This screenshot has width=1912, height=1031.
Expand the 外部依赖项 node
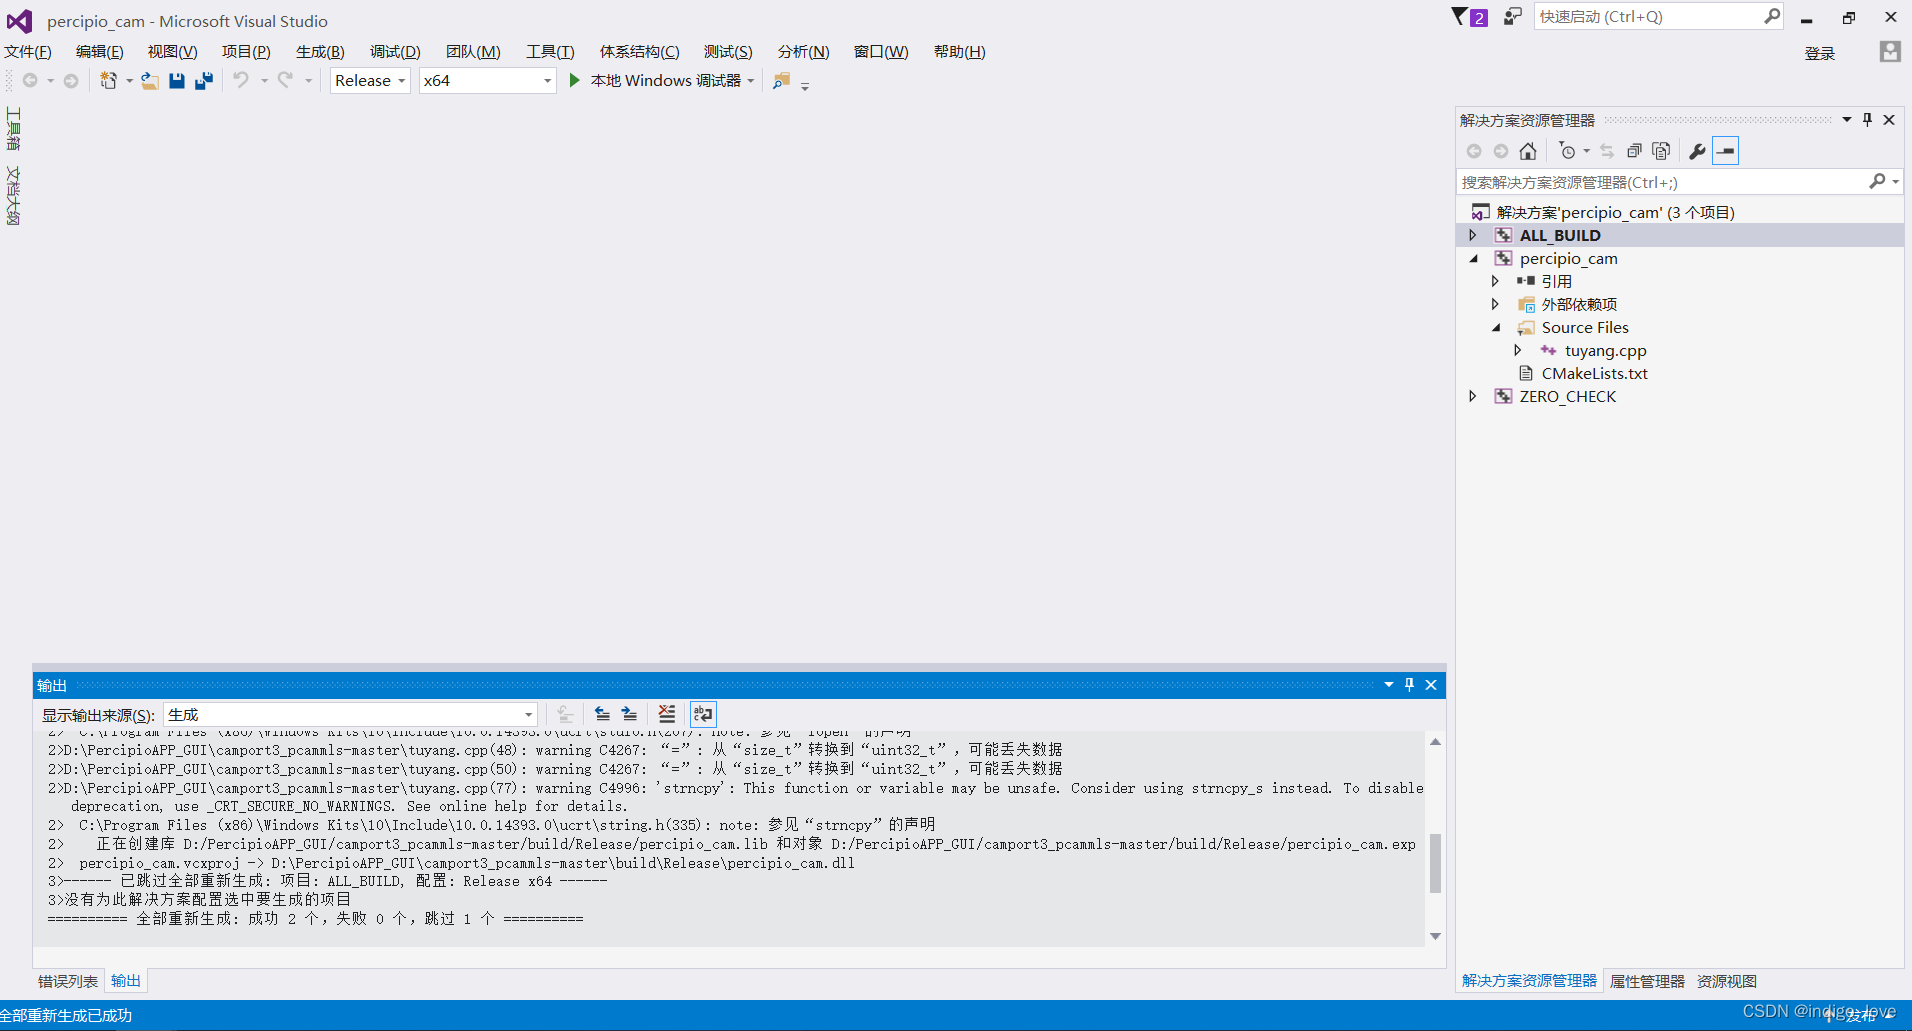pos(1495,304)
